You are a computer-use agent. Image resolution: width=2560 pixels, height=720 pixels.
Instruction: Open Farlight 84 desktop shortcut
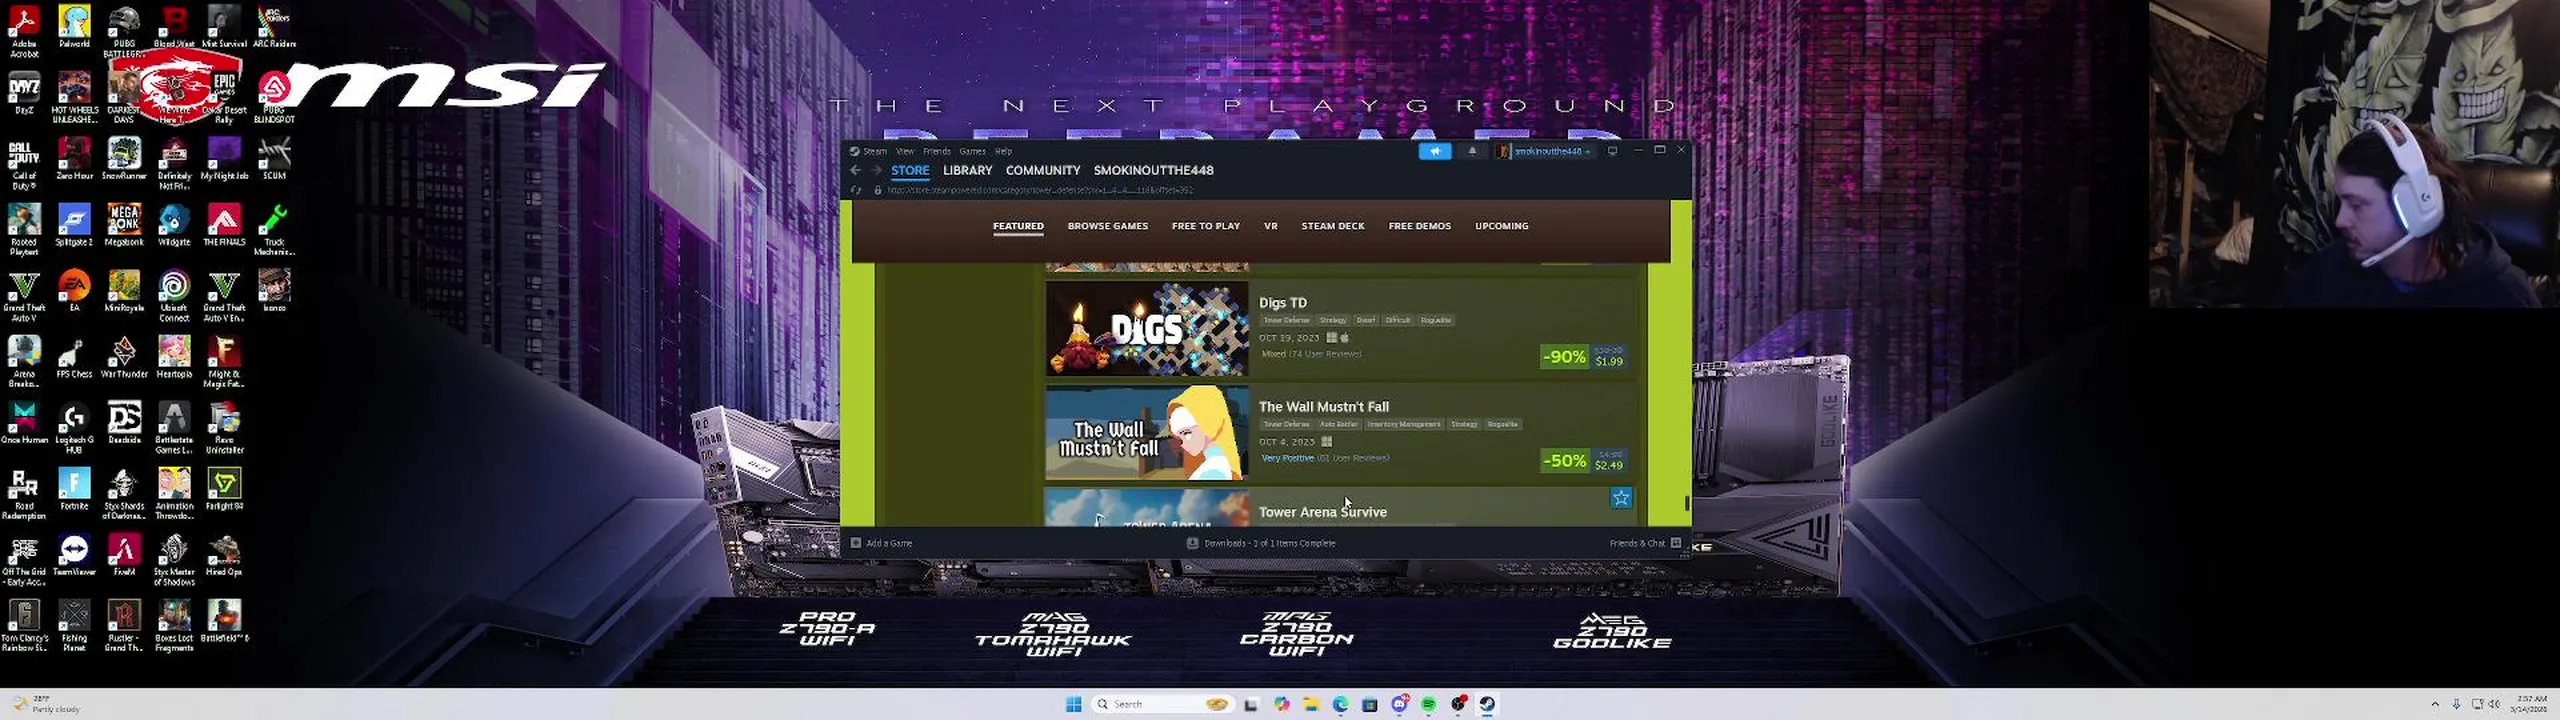pos(224,489)
